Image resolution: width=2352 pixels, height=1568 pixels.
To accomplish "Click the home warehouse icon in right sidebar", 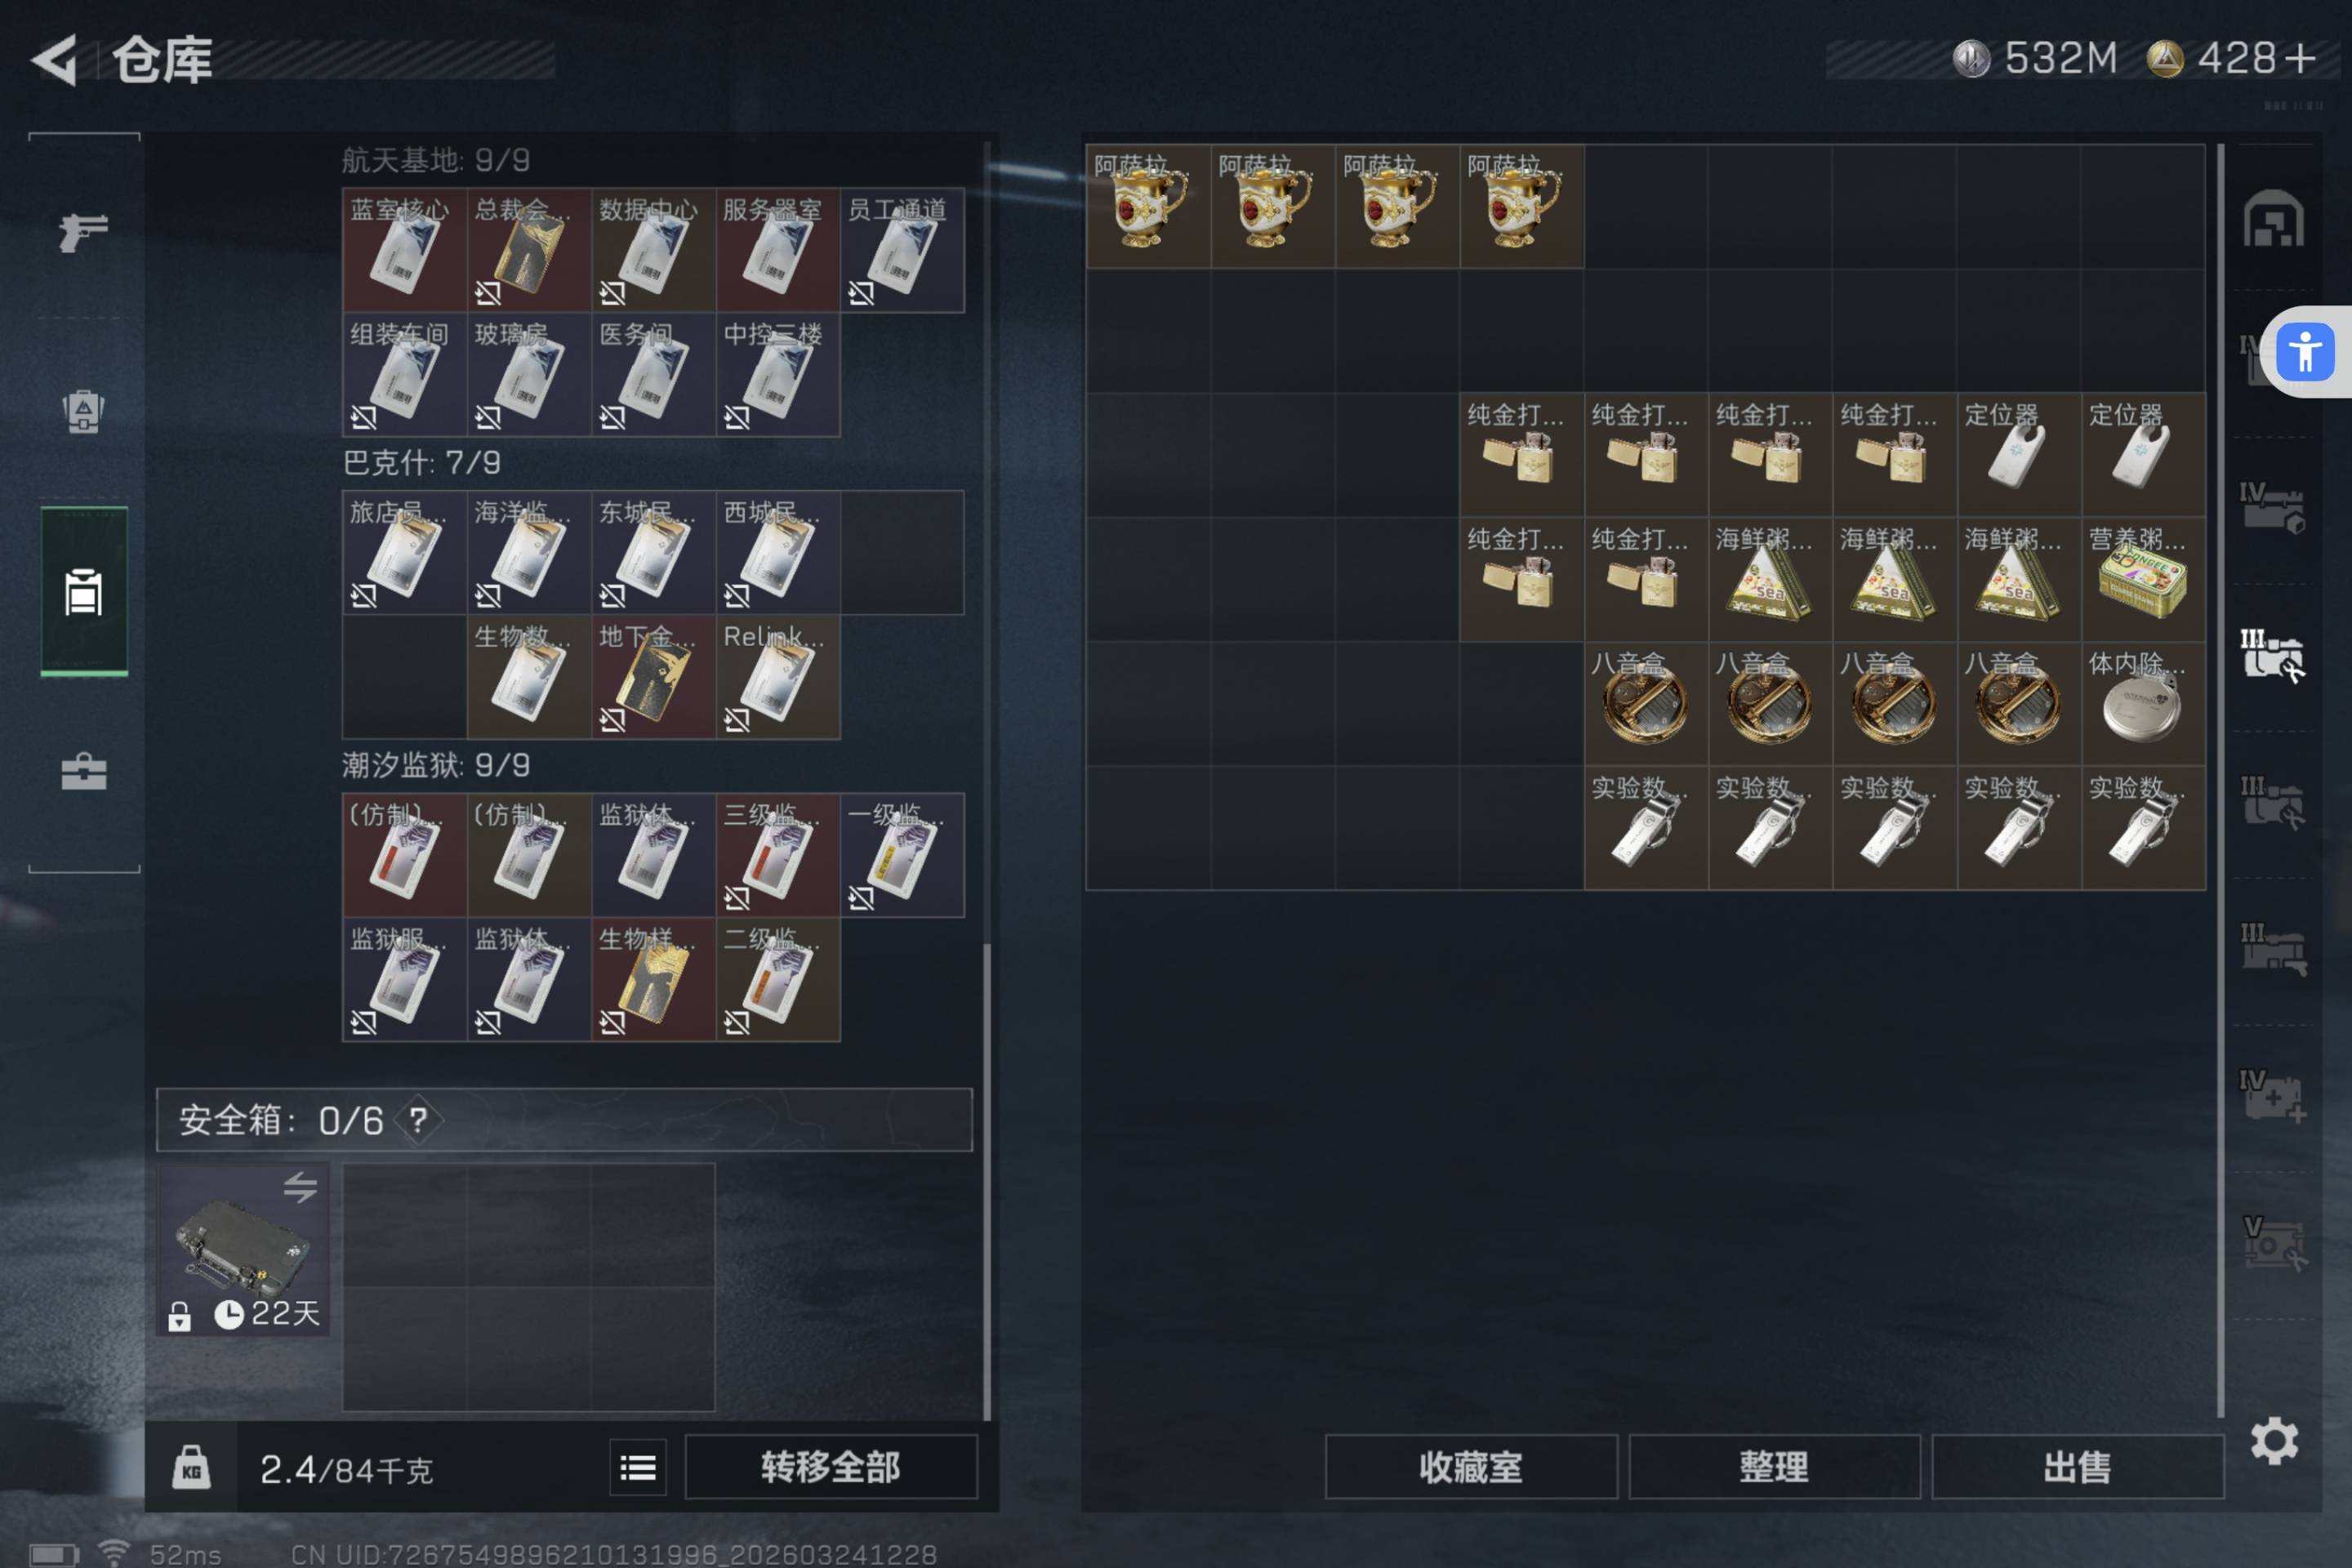I will 2273,218.
